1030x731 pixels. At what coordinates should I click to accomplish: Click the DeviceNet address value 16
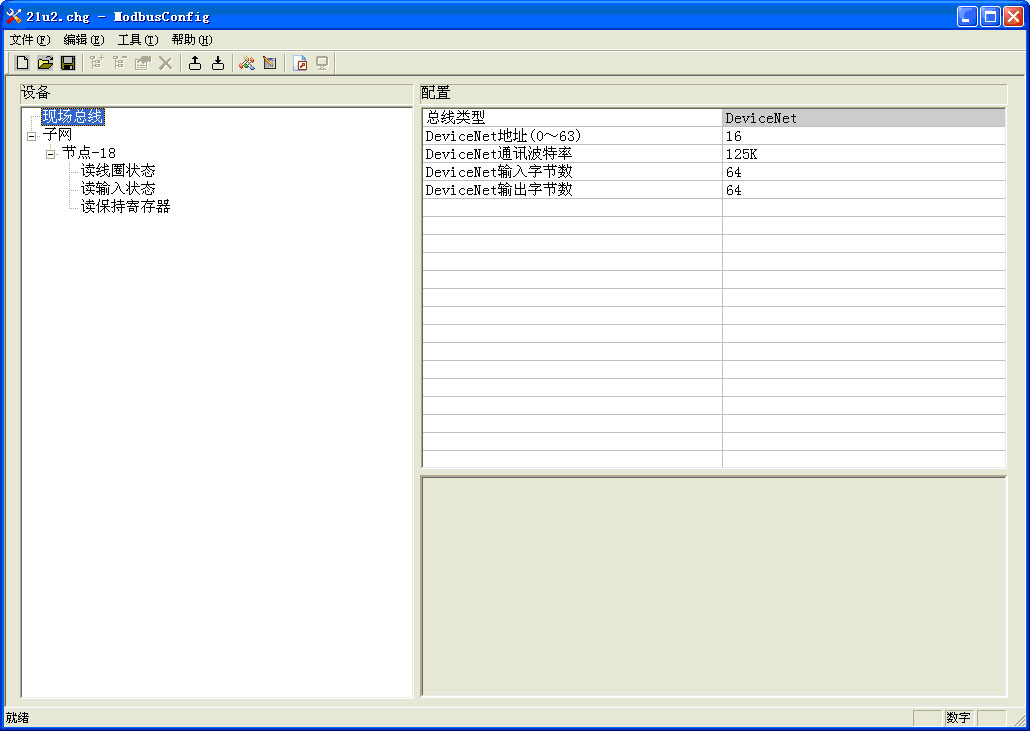[x=862, y=136]
